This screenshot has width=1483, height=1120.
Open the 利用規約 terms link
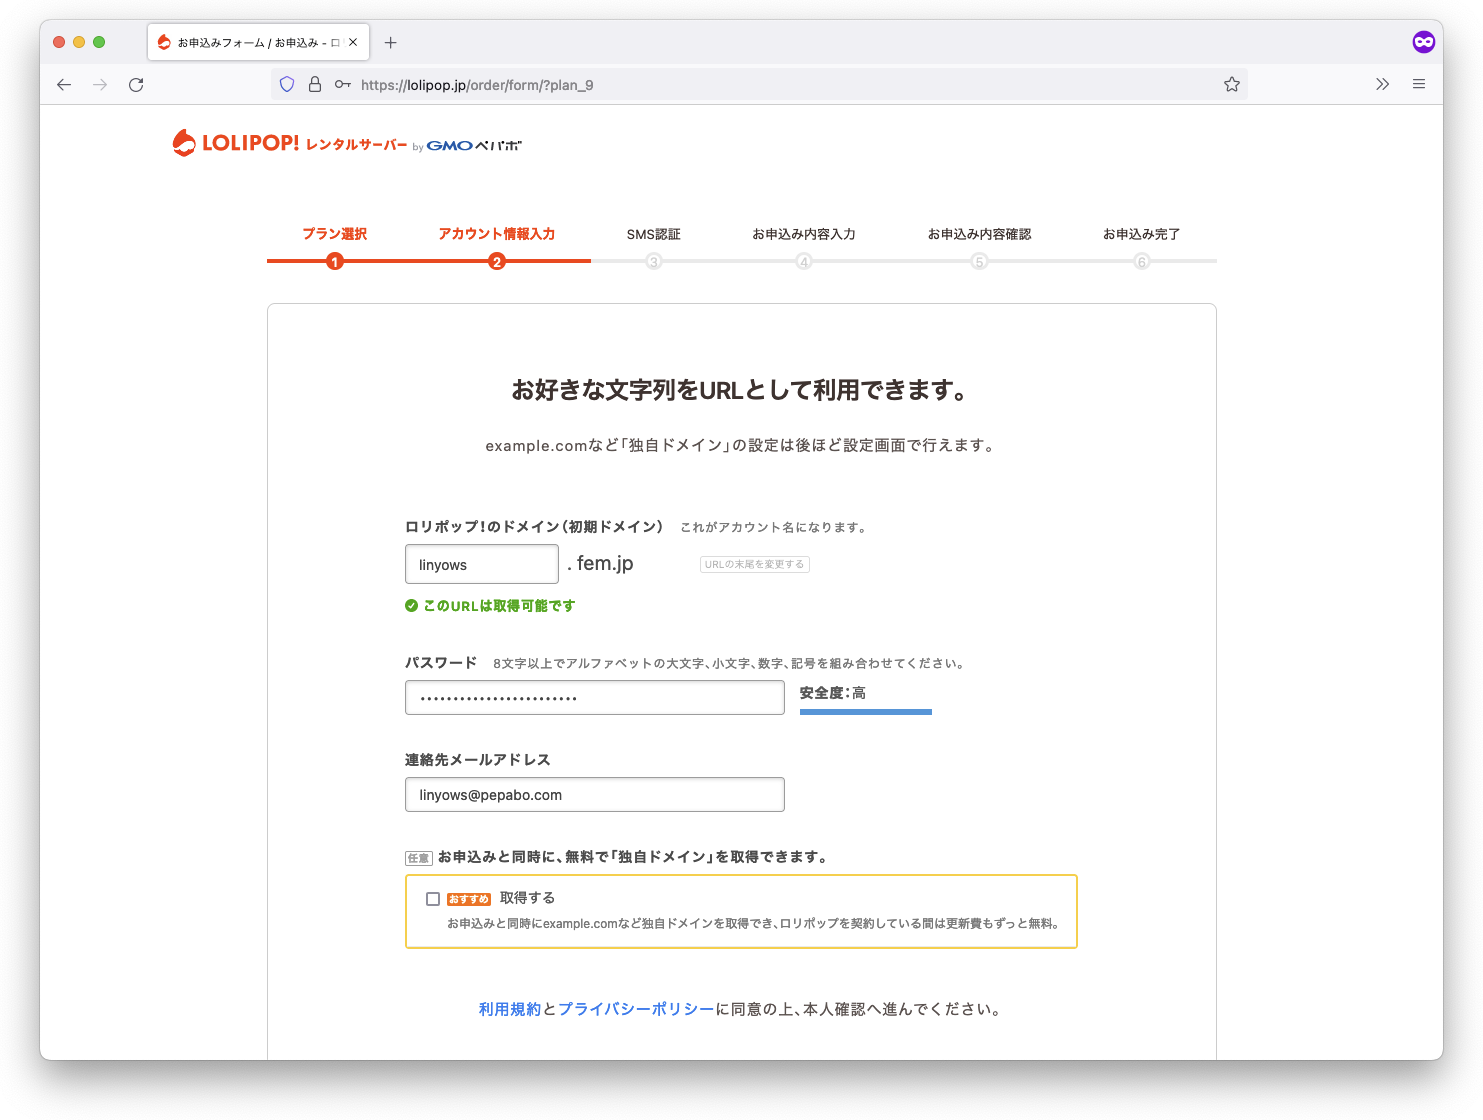click(x=509, y=1009)
